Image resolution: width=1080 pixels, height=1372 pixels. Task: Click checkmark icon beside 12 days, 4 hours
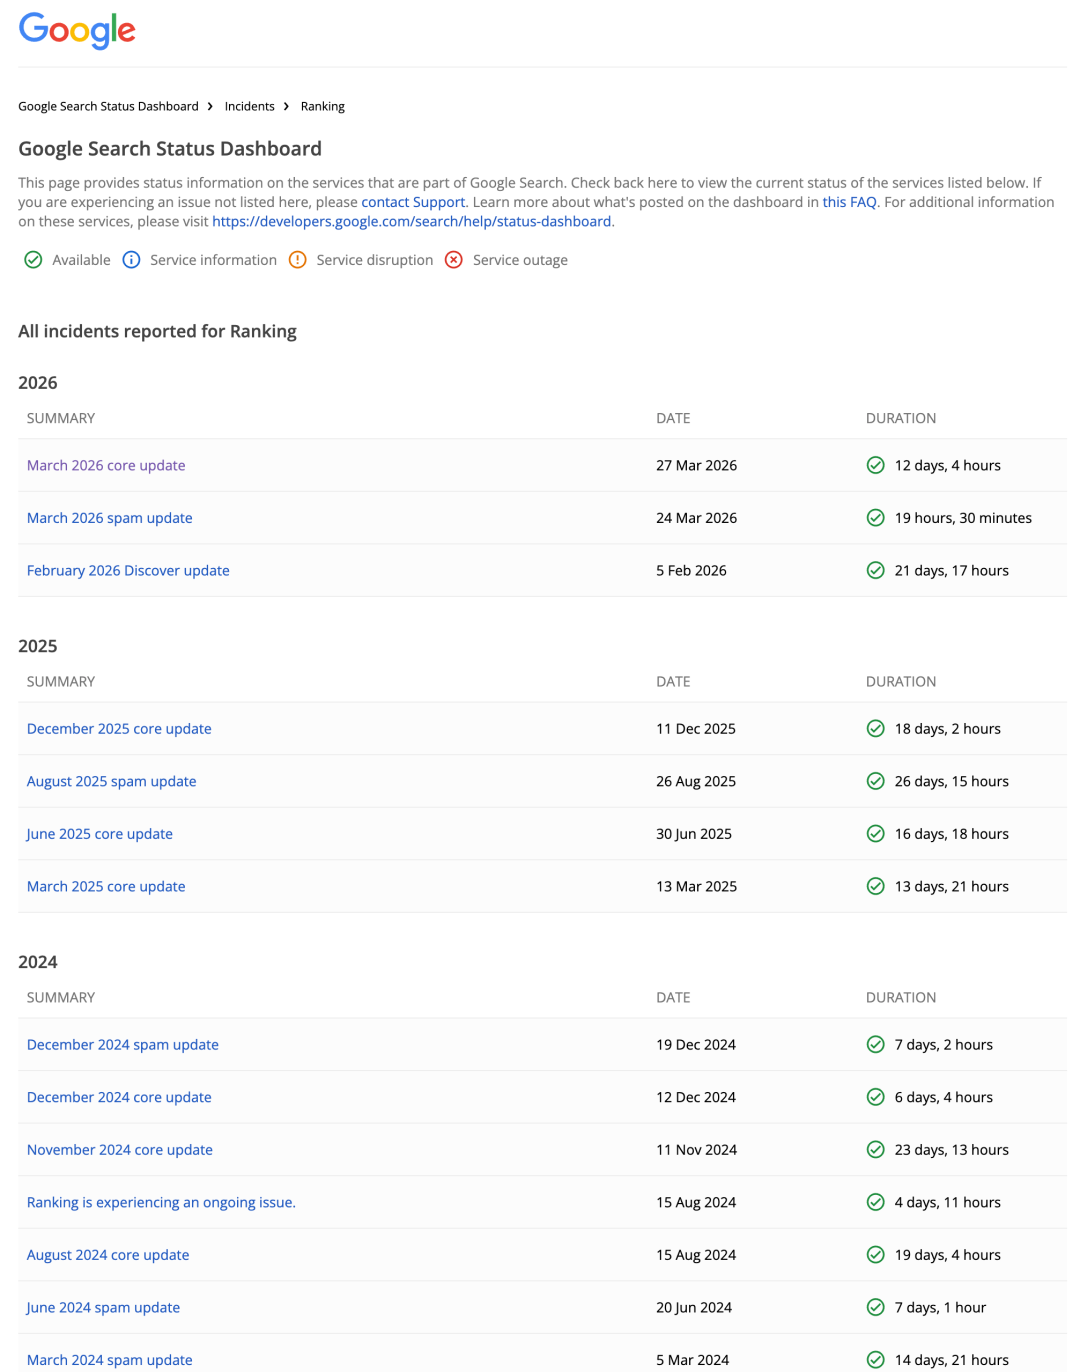click(x=875, y=465)
